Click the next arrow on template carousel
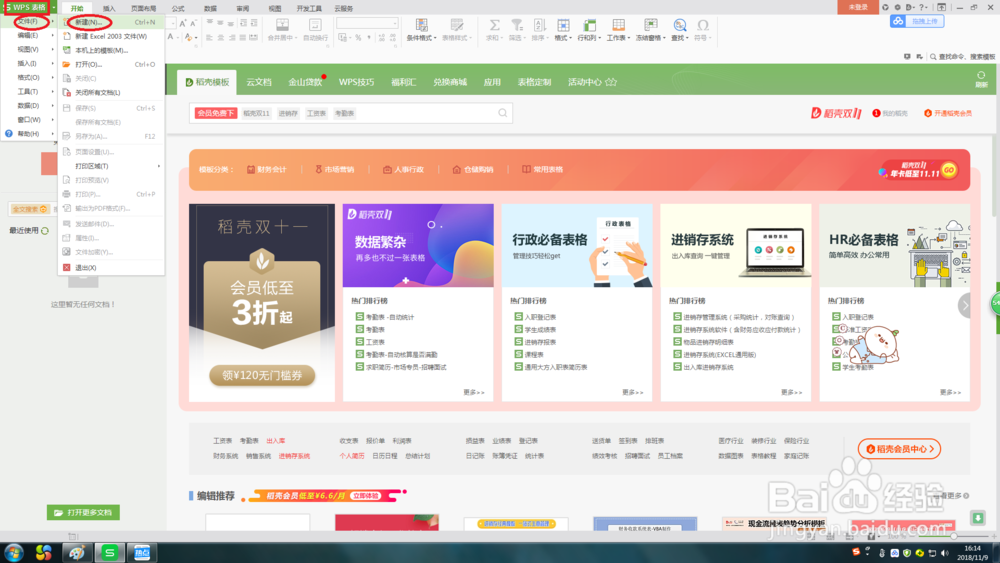Image resolution: width=1000 pixels, height=563 pixels. (x=965, y=305)
